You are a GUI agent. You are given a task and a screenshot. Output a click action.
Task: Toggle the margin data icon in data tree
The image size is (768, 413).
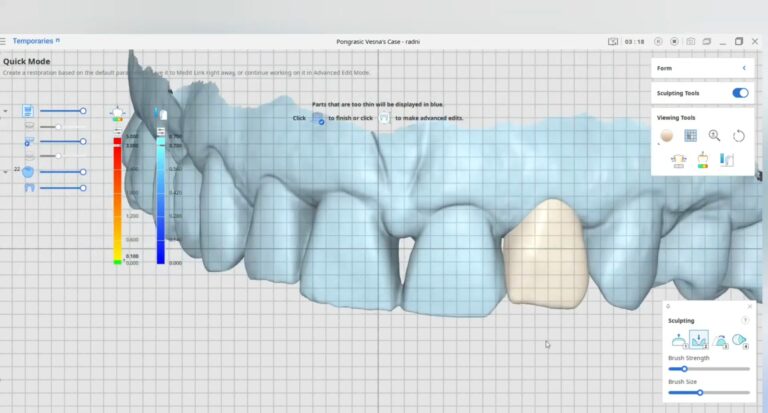[29, 142]
